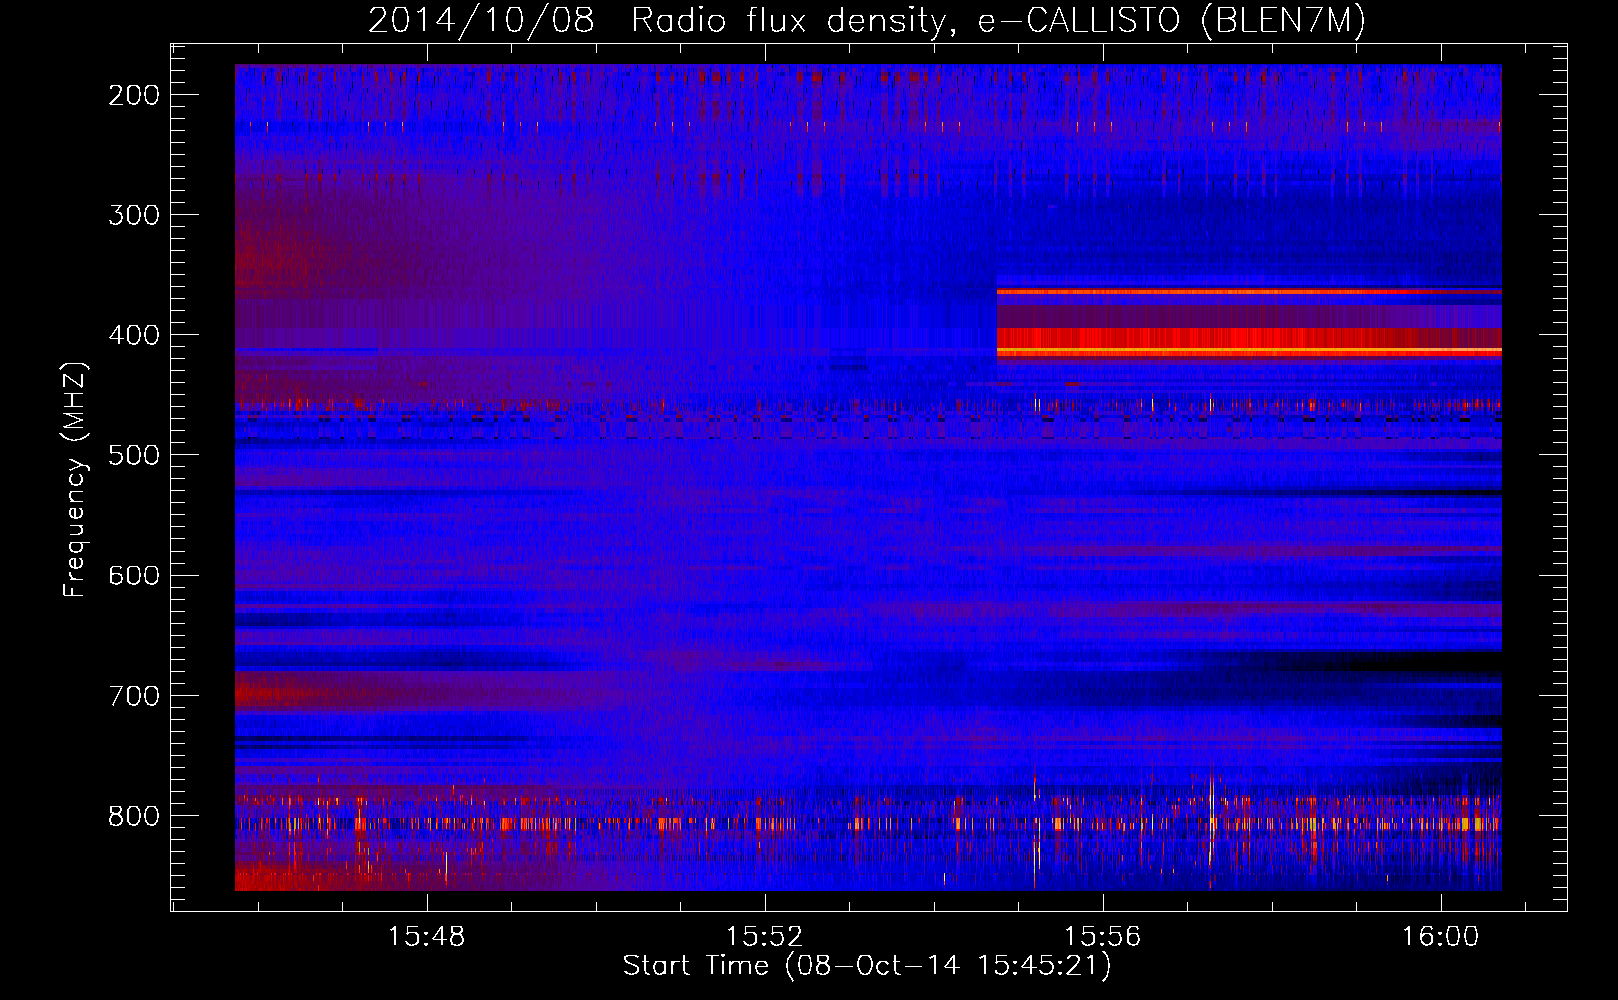Click the thin red band near 365 MHz
Image resolution: width=1618 pixels, height=1000 pixels.
[1249, 292]
